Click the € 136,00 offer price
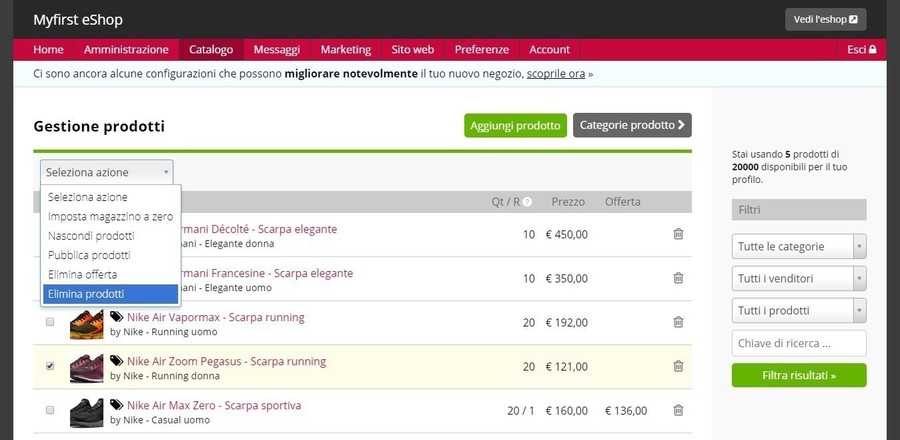 pos(626,411)
